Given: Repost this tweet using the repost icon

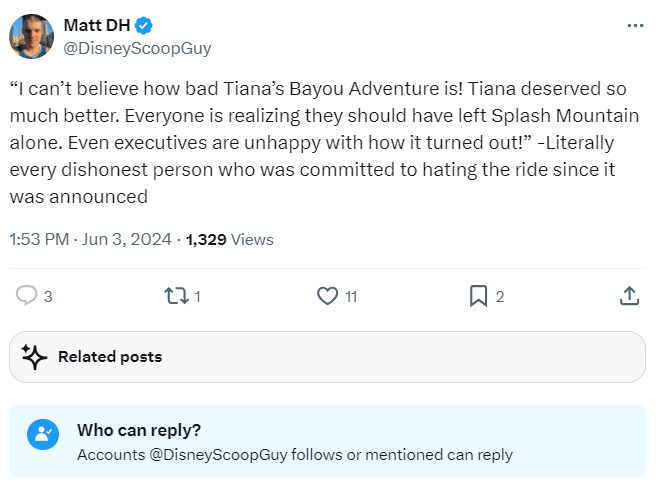Looking at the screenshot, I should coord(175,296).
